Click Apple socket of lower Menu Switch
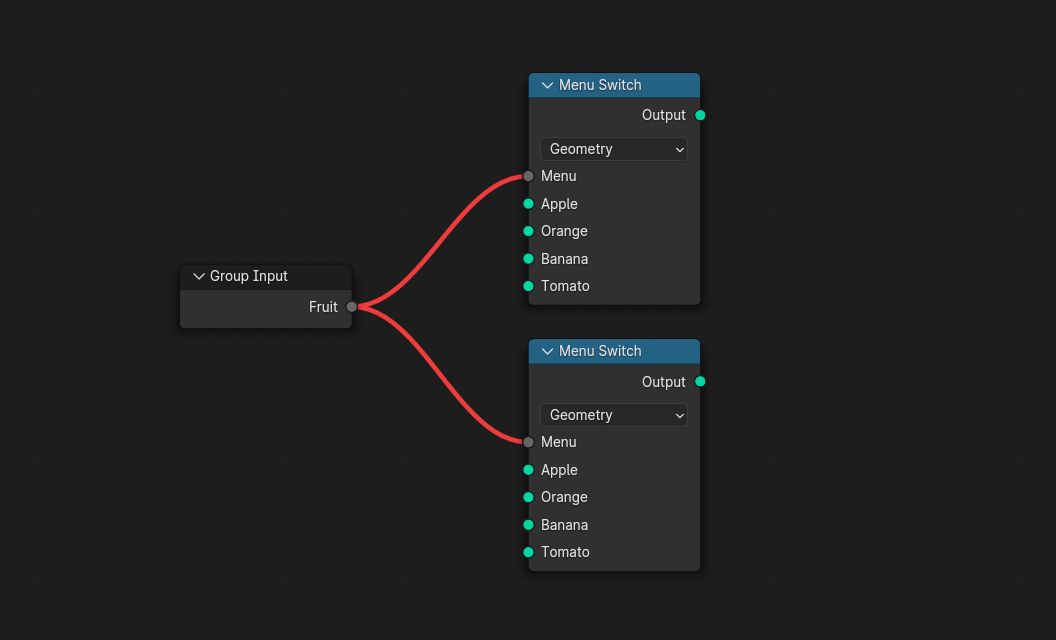Screen dimensions: 1056x640 [529, 470]
